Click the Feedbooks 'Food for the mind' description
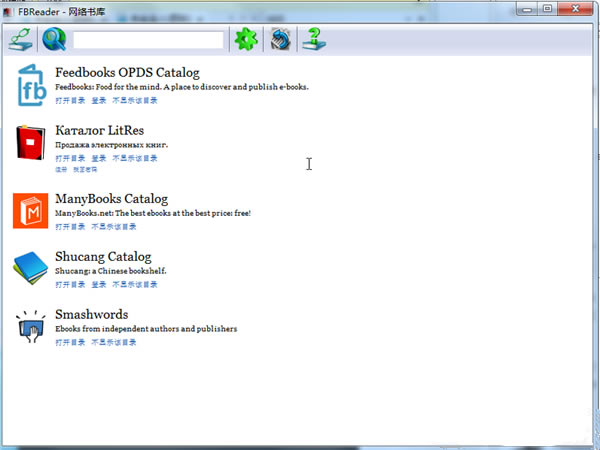600x450 pixels. (x=182, y=87)
